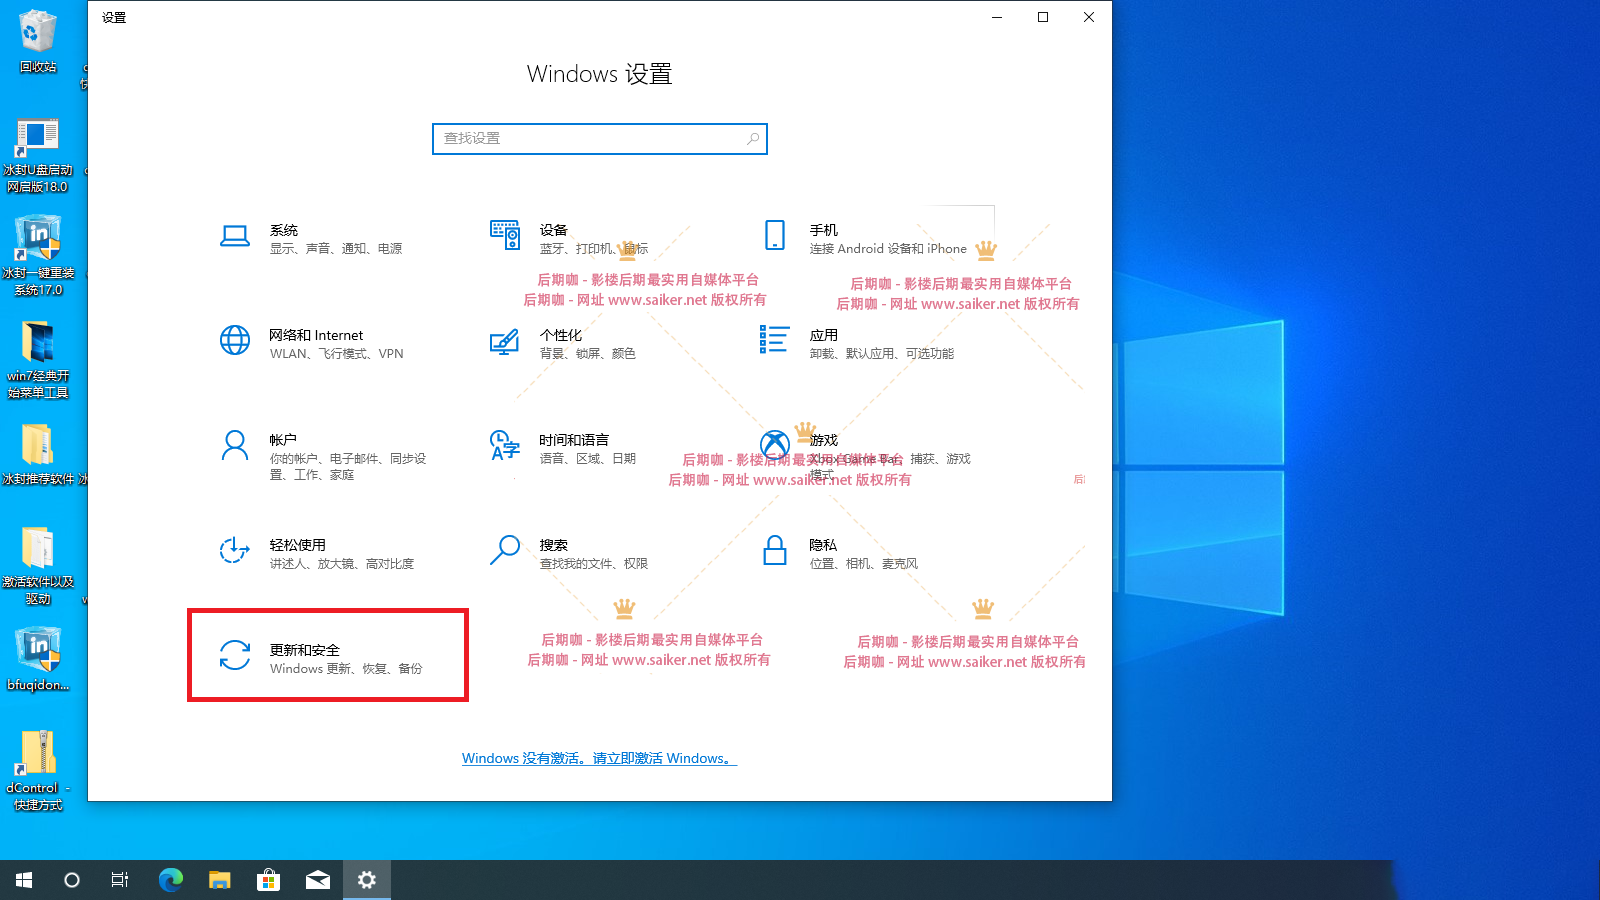Select the 冰封推荐软件 desktop folder

click(38, 455)
